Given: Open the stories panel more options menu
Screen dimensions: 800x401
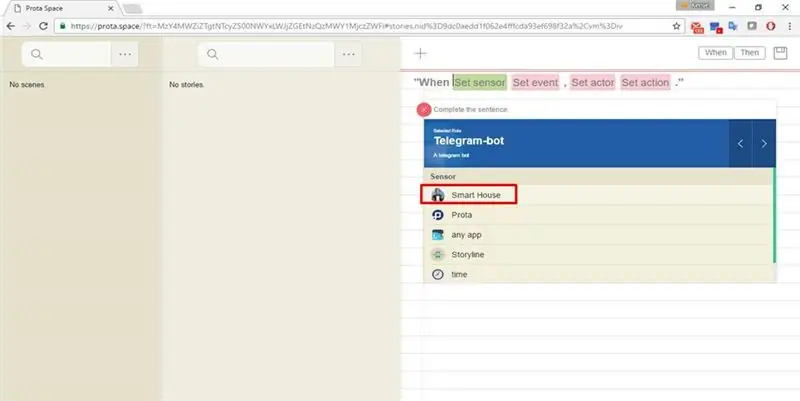Looking at the screenshot, I should coord(348,54).
